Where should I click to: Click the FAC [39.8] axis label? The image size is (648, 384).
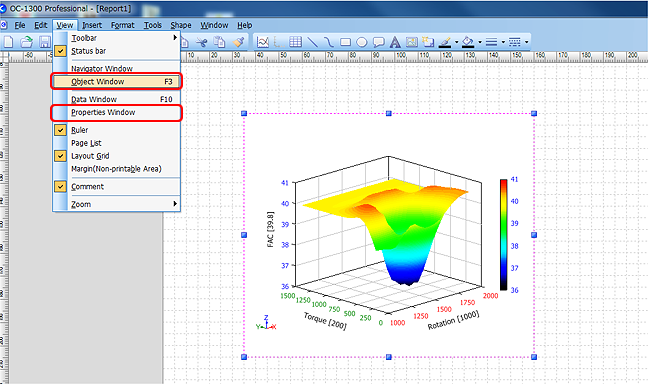pyautogui.click(x=271, y=230)
